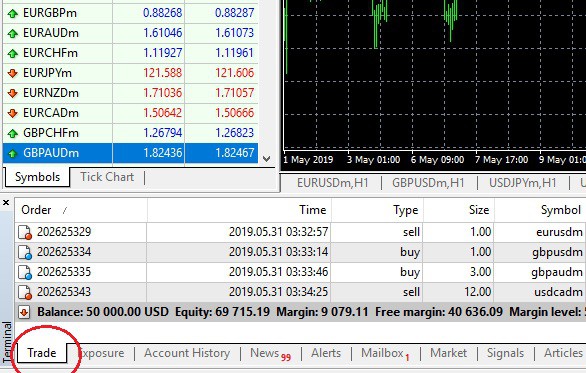Click the time 2019.05.31 03:33:46
The width and height of the screenshot is (586, 373).
pyautogui.click(x=278, y=272)
